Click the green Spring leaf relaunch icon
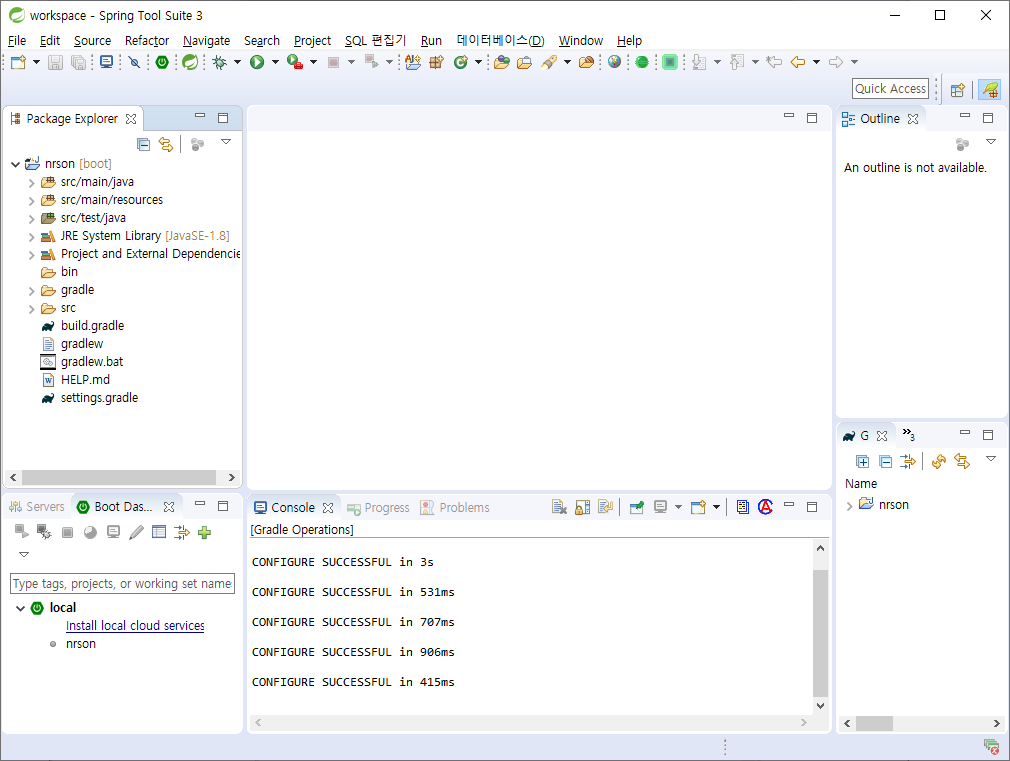Viewport: 1010px width, 761px height. point(190,62)
